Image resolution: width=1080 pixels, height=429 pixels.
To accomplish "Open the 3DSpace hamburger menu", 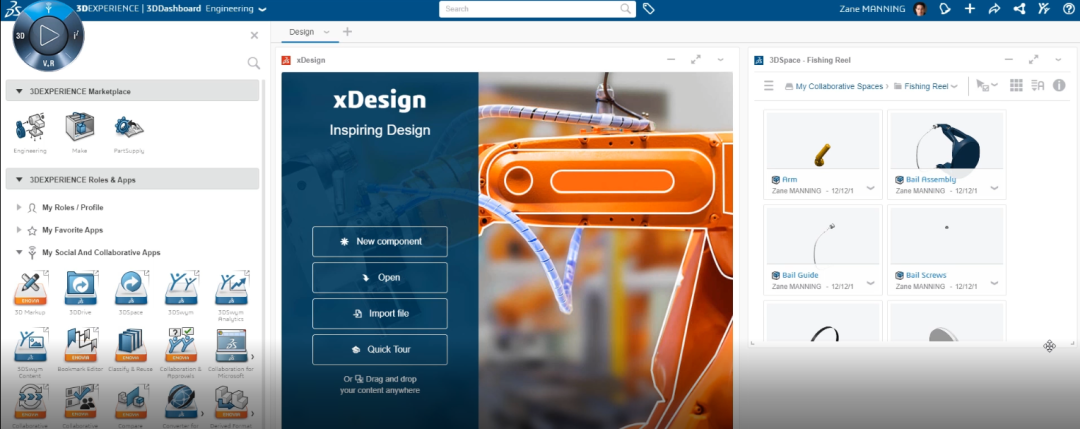I will click(x=769, y=86).
